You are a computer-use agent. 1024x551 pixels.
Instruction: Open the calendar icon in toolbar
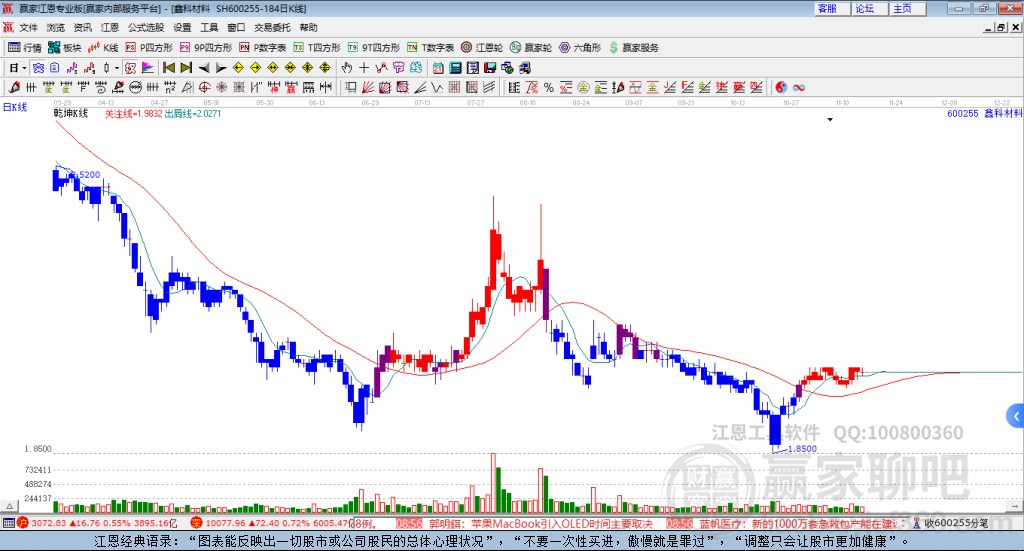(438, 68)
